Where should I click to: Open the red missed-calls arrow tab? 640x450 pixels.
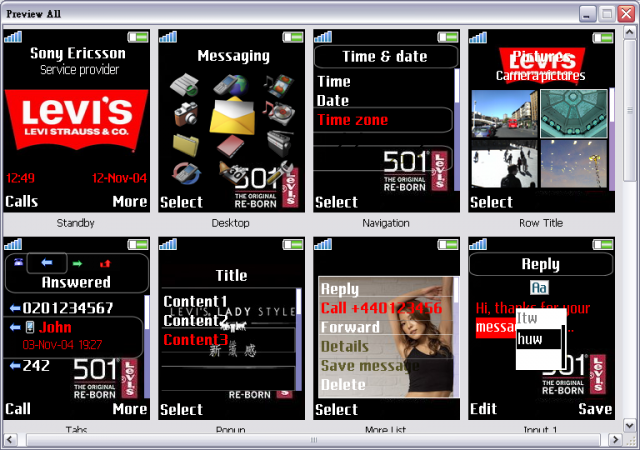click(x=105, y=263)
